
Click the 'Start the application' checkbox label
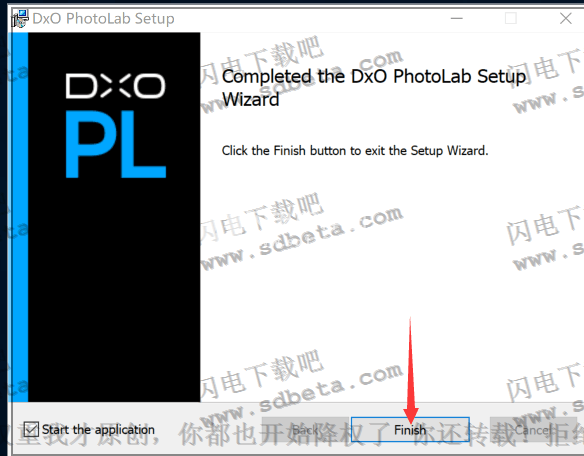click(98, 430)
